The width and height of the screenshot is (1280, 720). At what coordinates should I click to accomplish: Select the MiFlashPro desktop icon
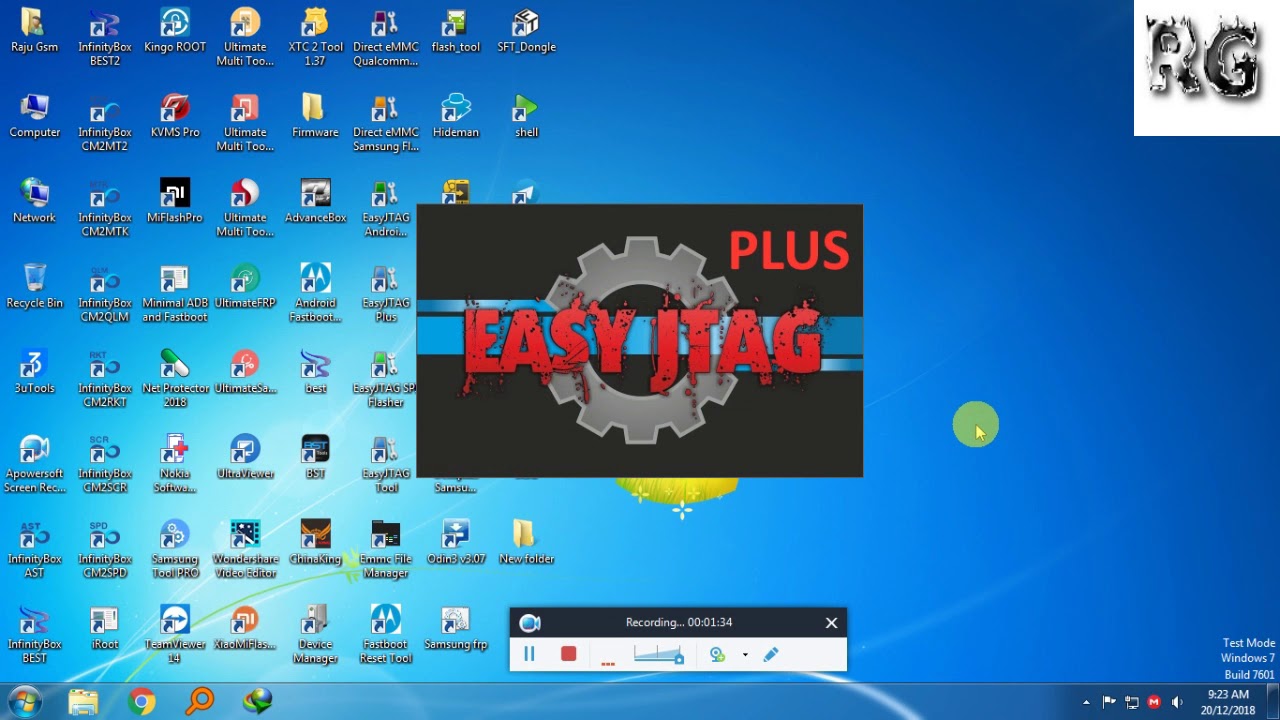click(x=175, y=201)
